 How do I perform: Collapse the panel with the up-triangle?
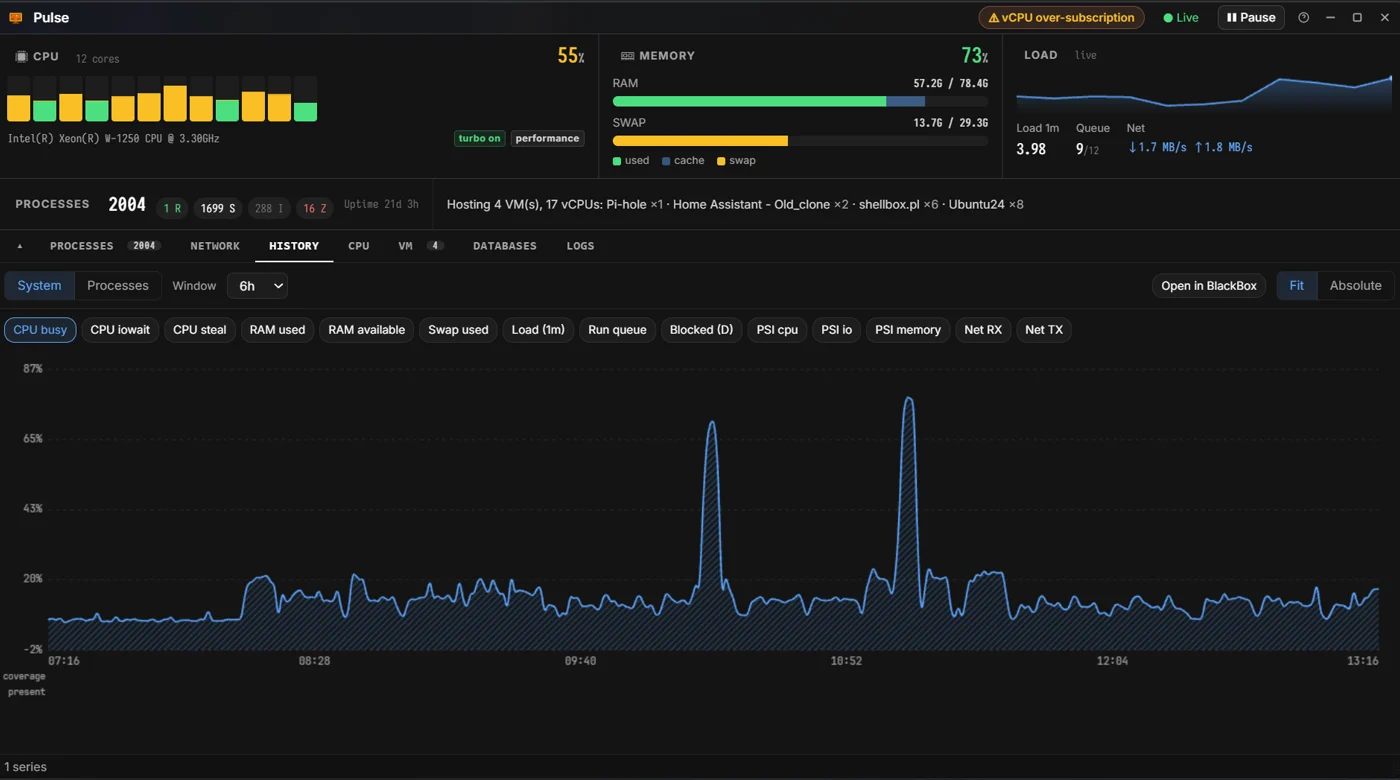click(19, 246)
